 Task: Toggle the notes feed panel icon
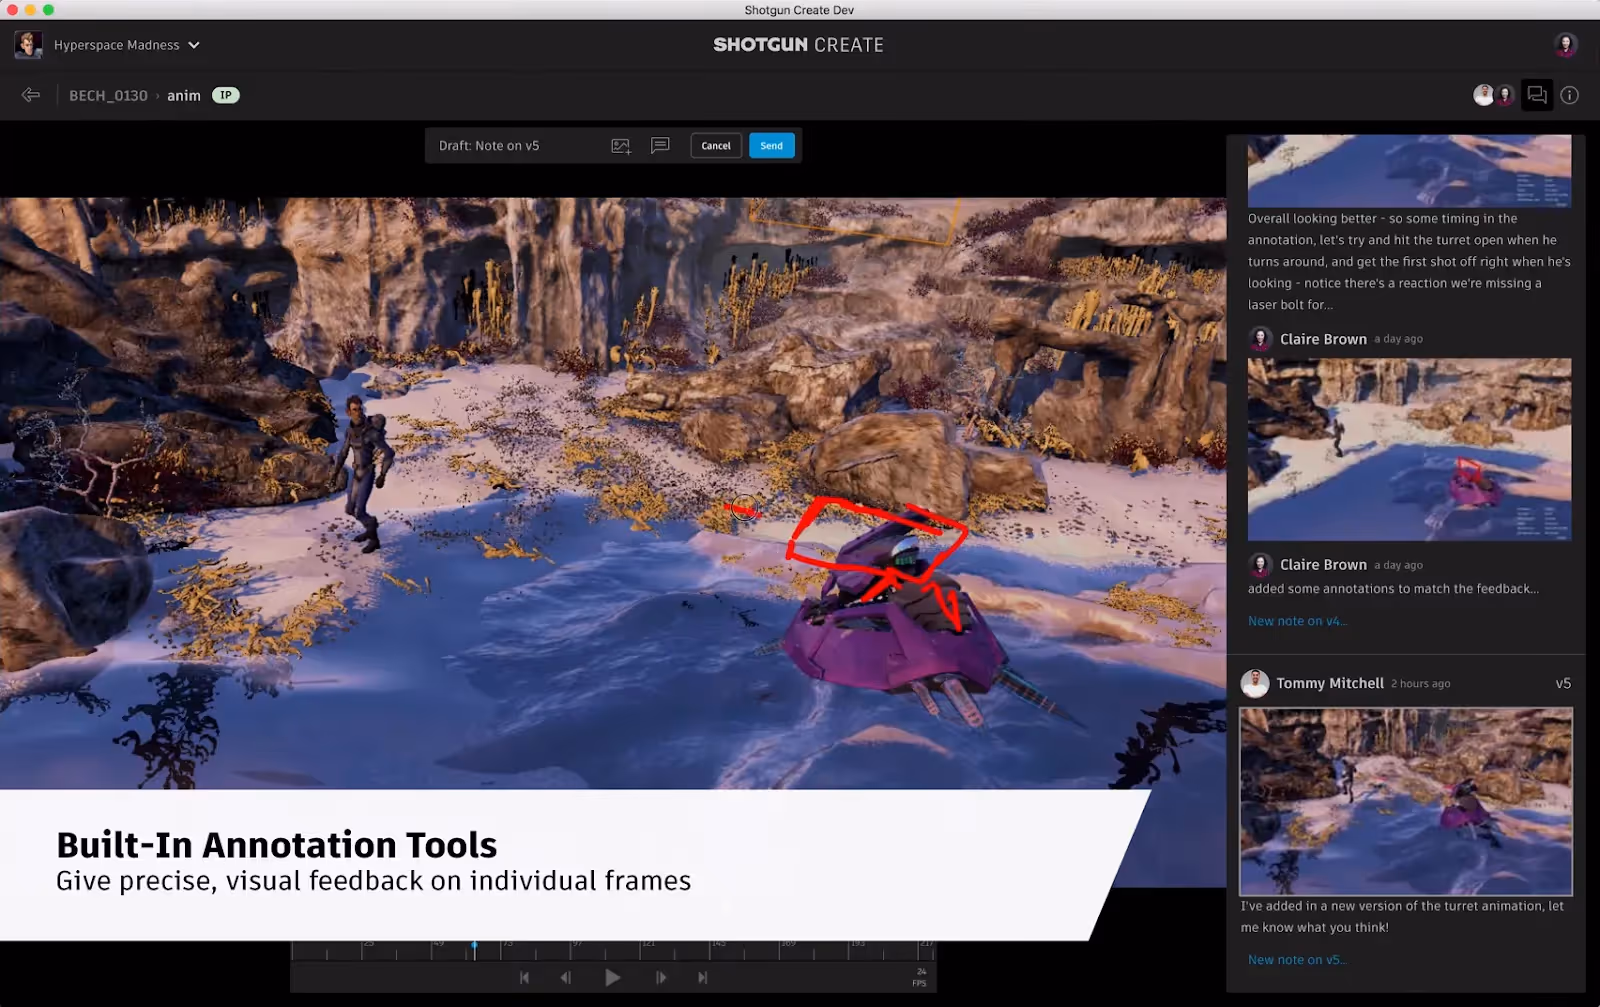1537,95
